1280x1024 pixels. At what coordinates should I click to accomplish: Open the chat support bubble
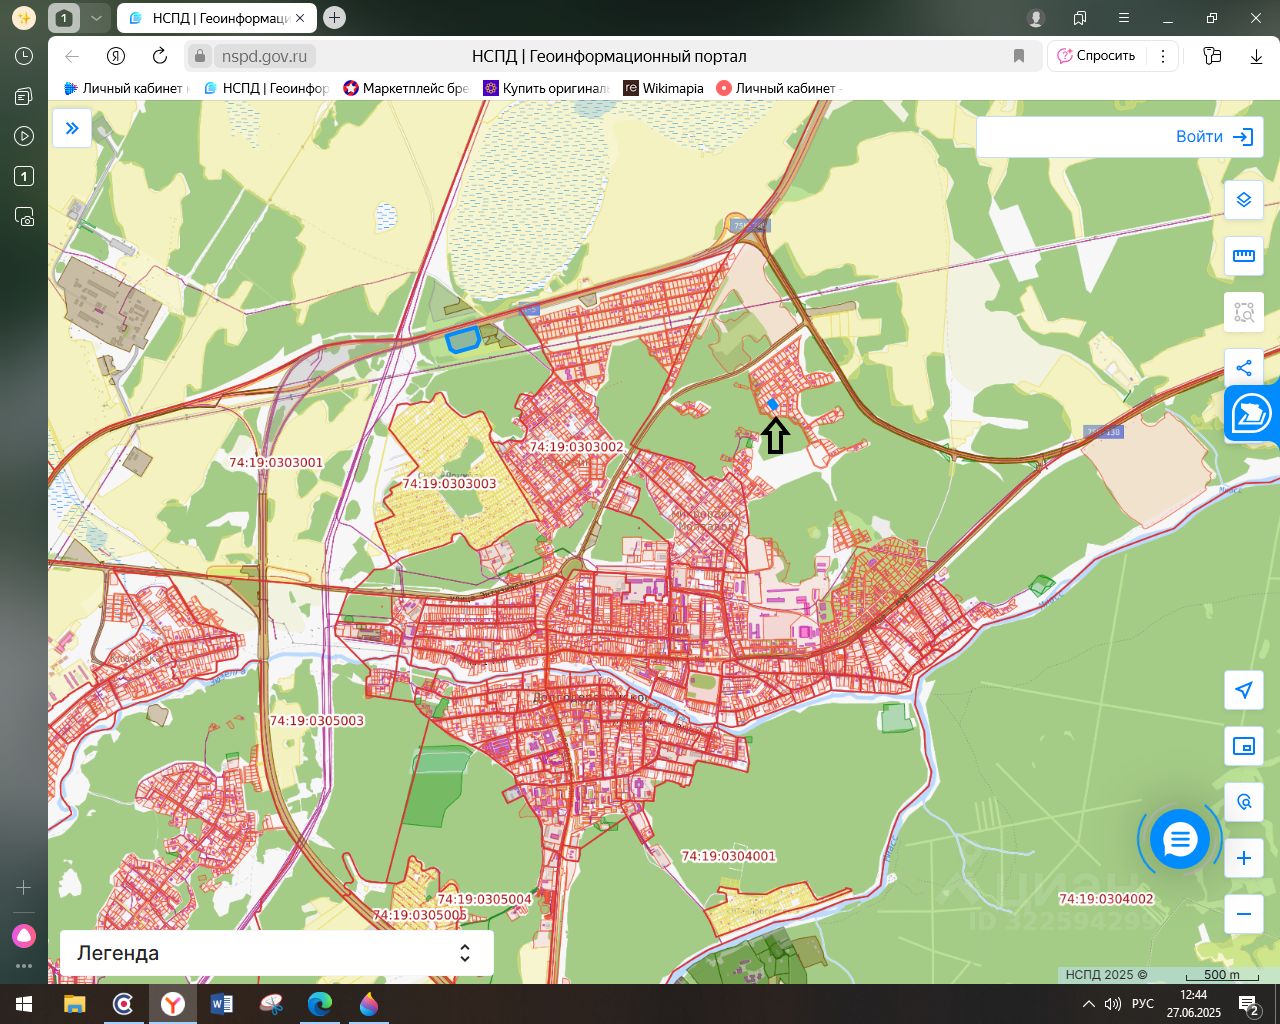click(x=1180, y=840)
